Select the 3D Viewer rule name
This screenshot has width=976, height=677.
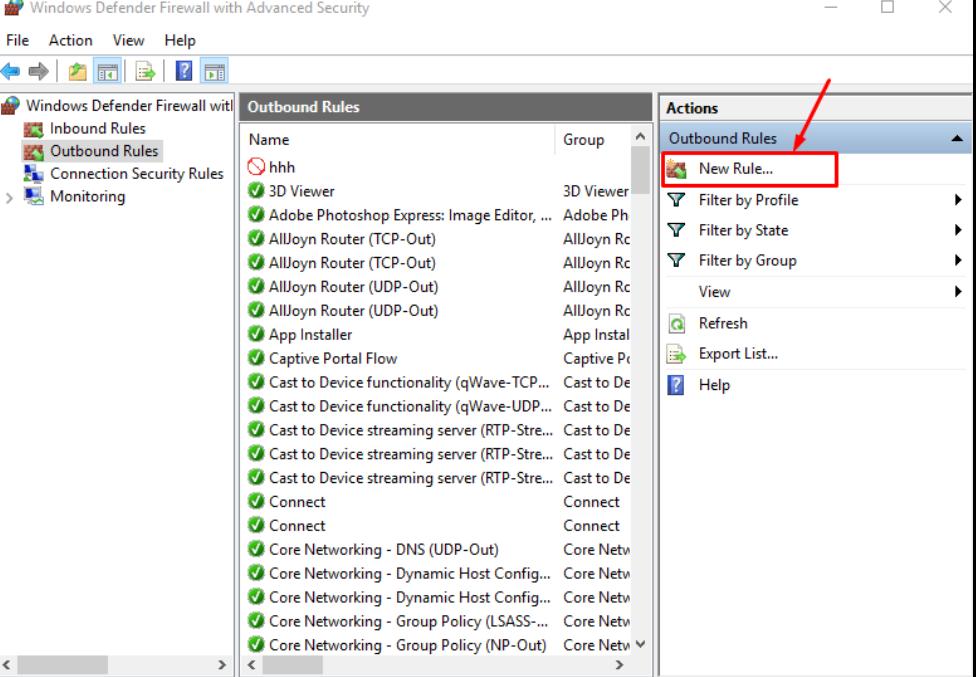pos(301,190)
